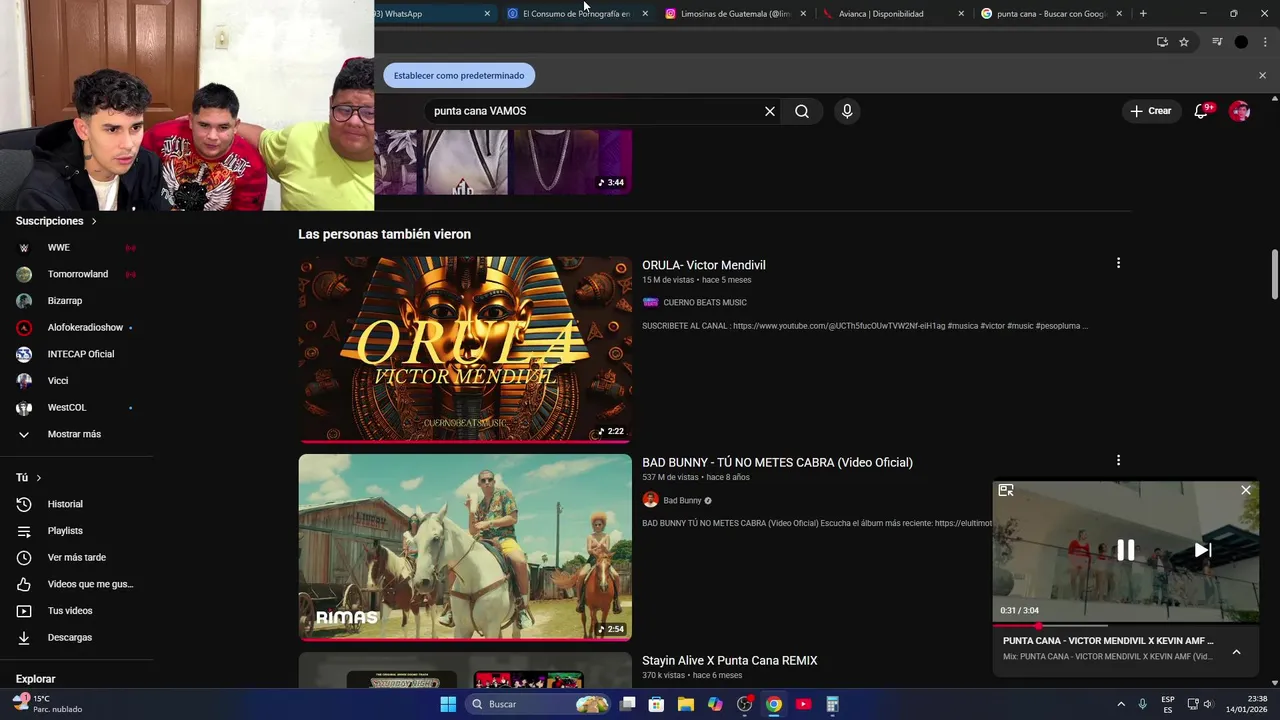Open the YouTube app in taskbar

click(x=803, y=704)
